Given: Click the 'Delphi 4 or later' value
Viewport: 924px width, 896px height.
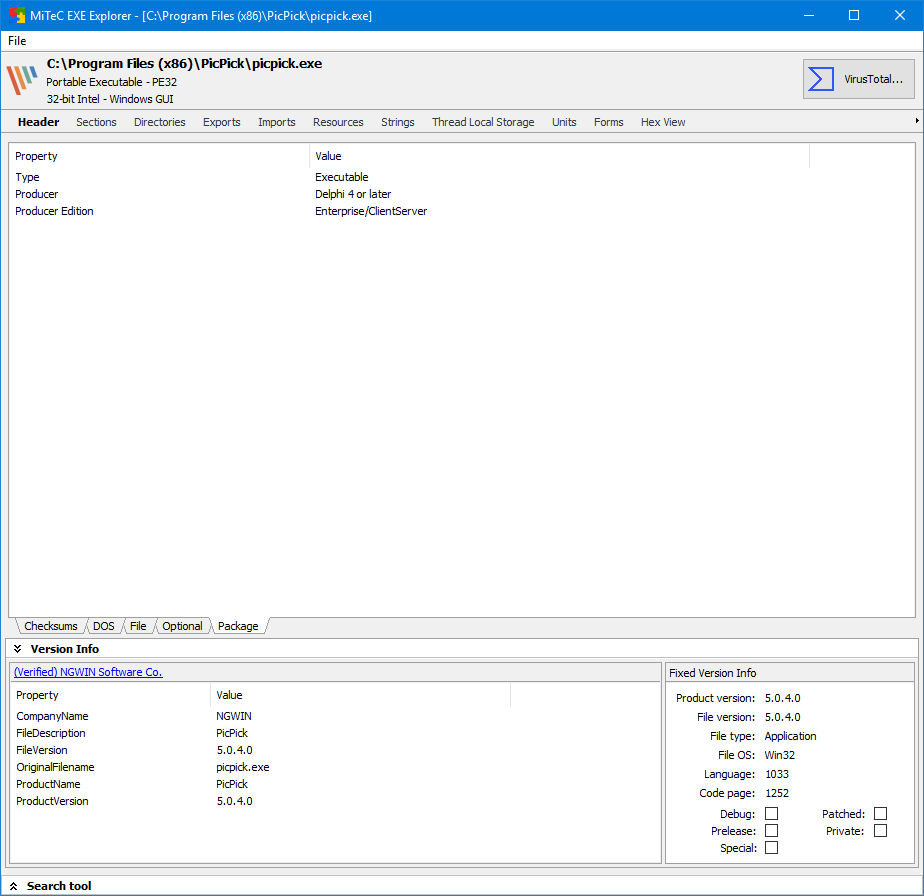Looking at the screenshot, I should pyautogui.click(x=353, y=194).
